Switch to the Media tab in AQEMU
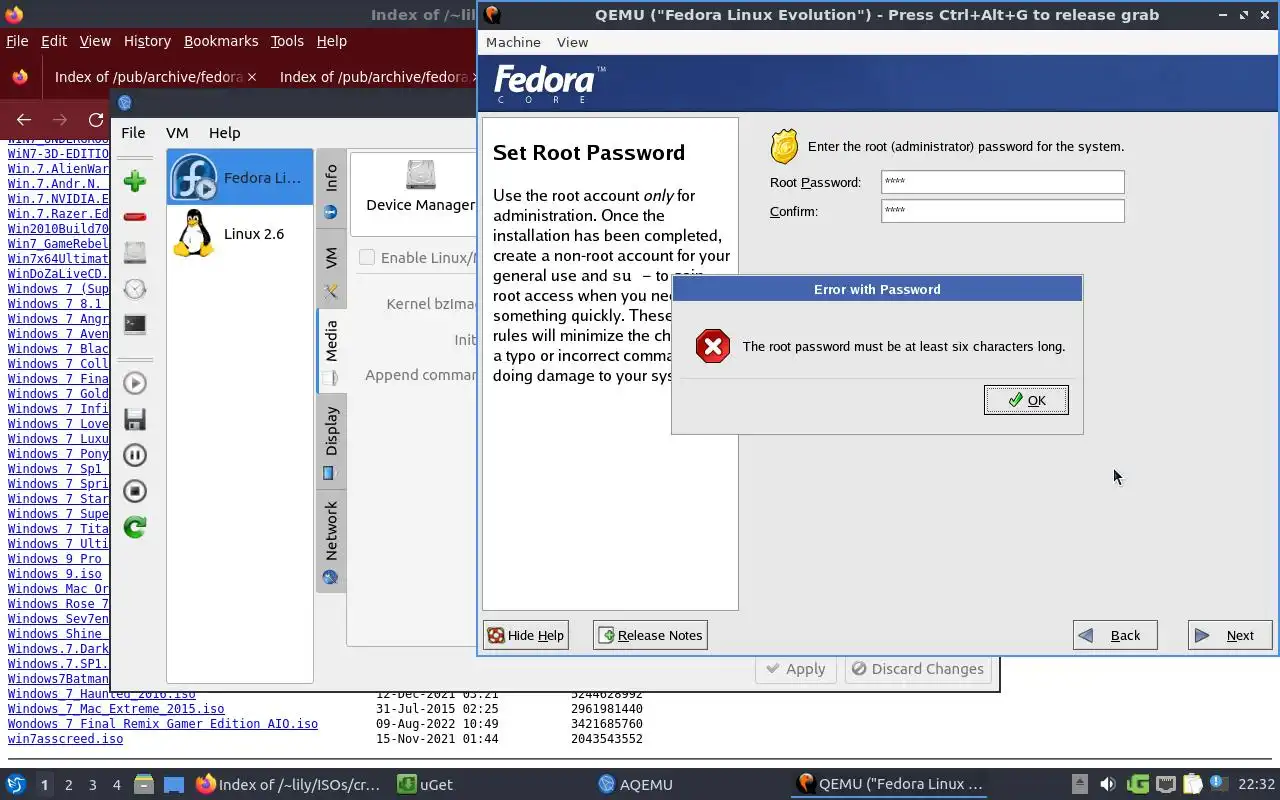Image resolution: width=1280 pixels, height=800 pixels. [331, 352]
